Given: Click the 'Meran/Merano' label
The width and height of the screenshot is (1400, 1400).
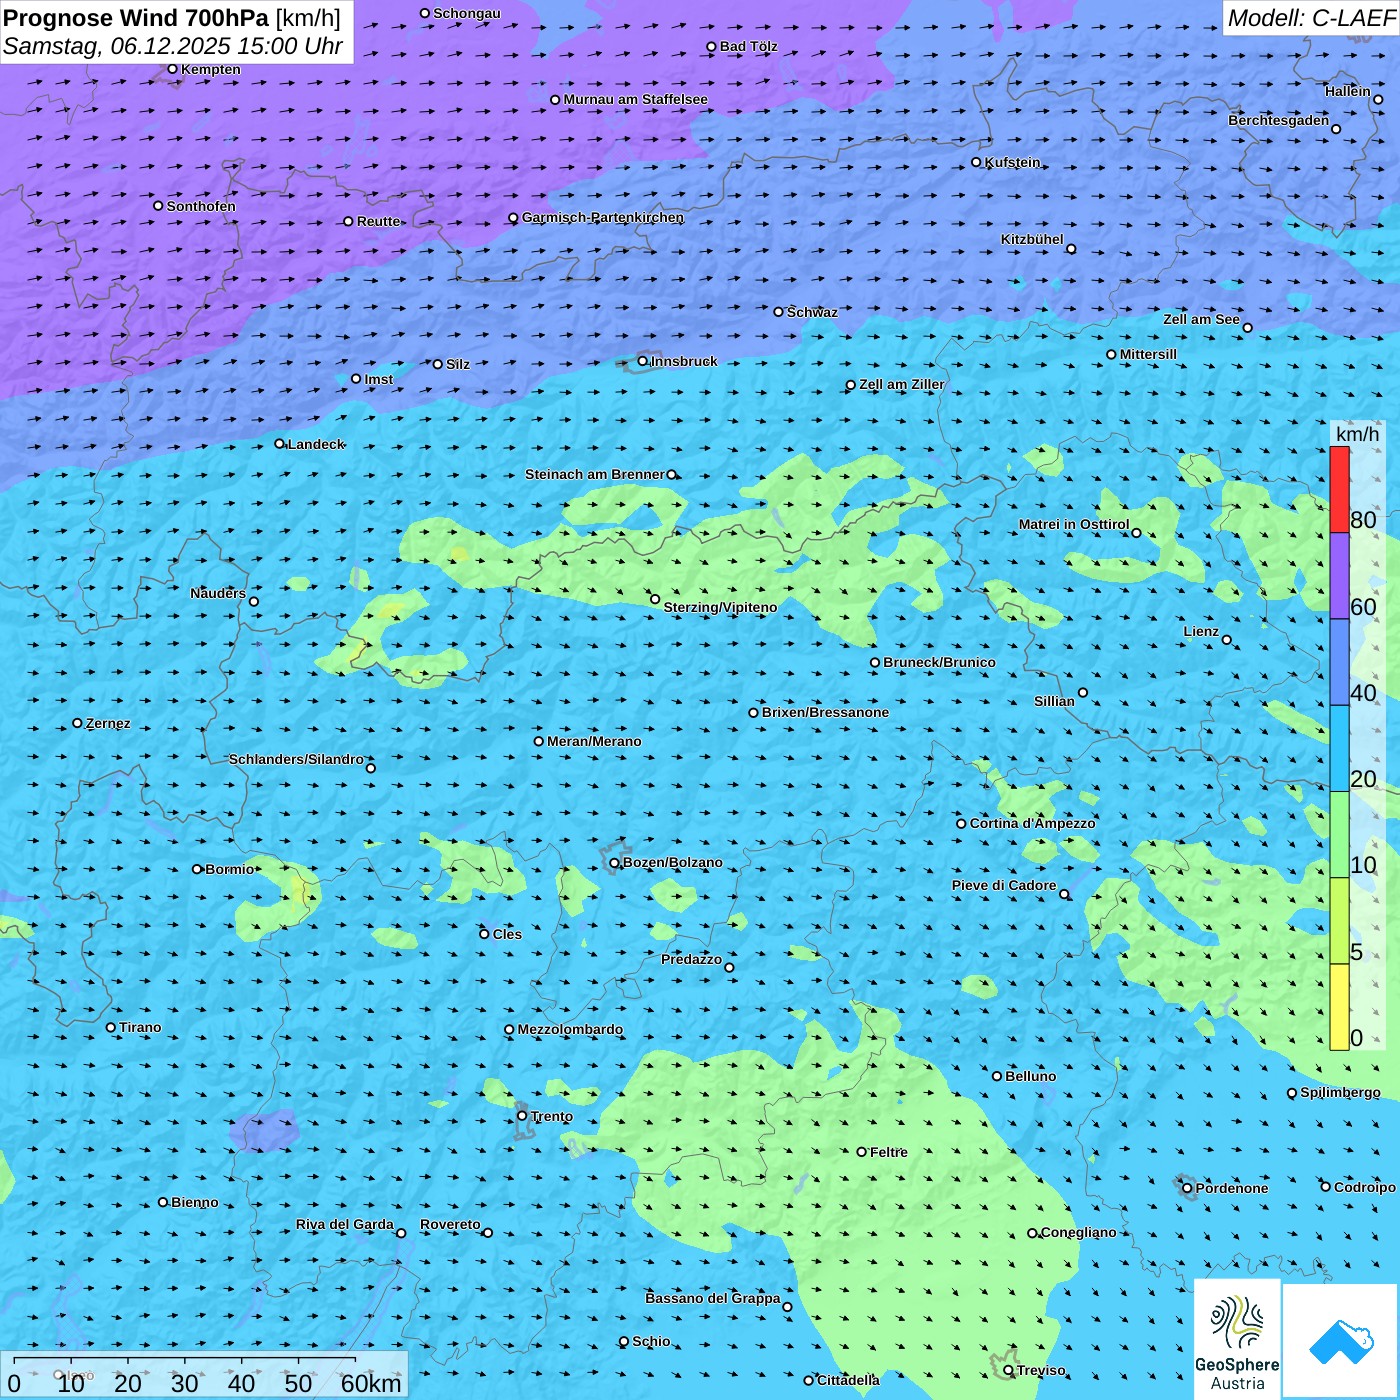Looking at the screenshot, I should pos(594,741).
